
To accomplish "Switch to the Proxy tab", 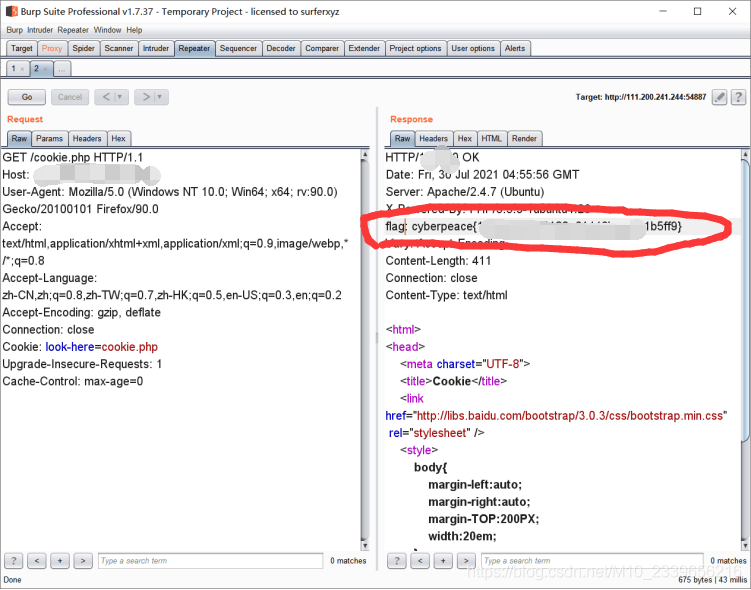I will 52,48.
